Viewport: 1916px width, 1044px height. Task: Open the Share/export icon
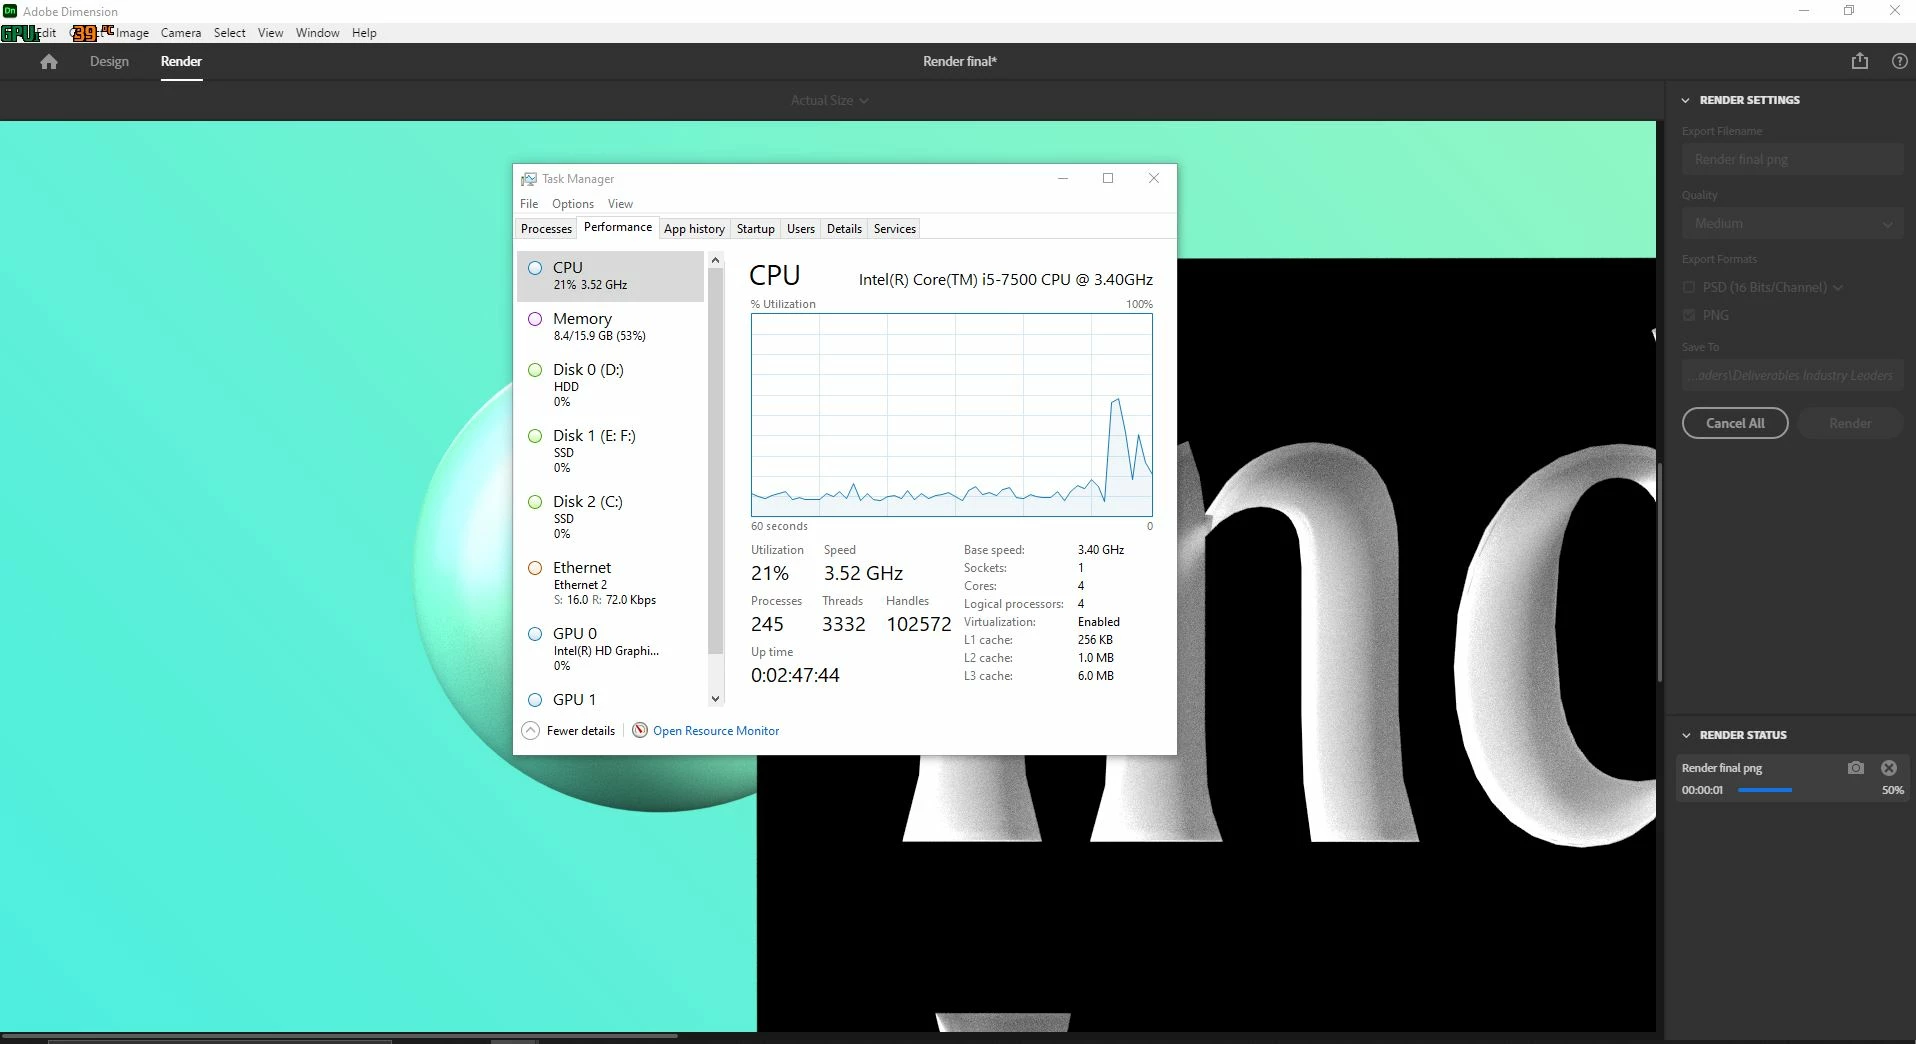(x=1859, y=61)
